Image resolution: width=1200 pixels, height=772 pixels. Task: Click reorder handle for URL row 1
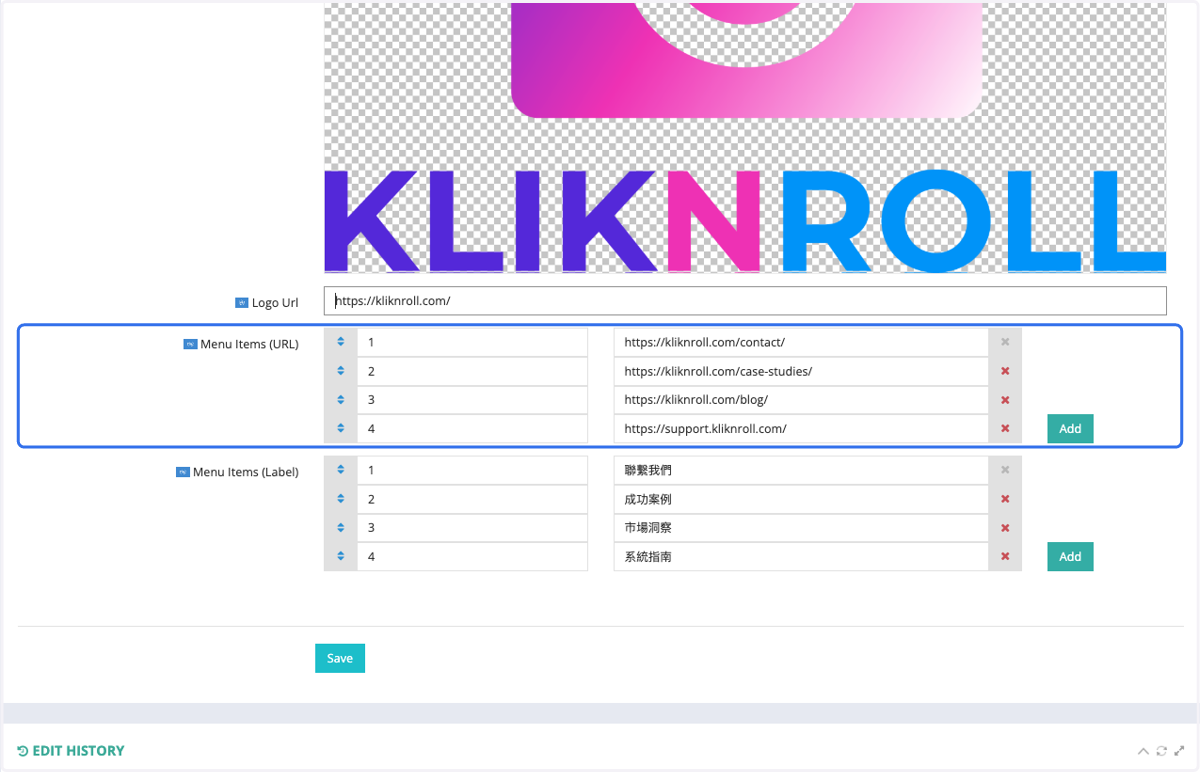tap(341, 342)
